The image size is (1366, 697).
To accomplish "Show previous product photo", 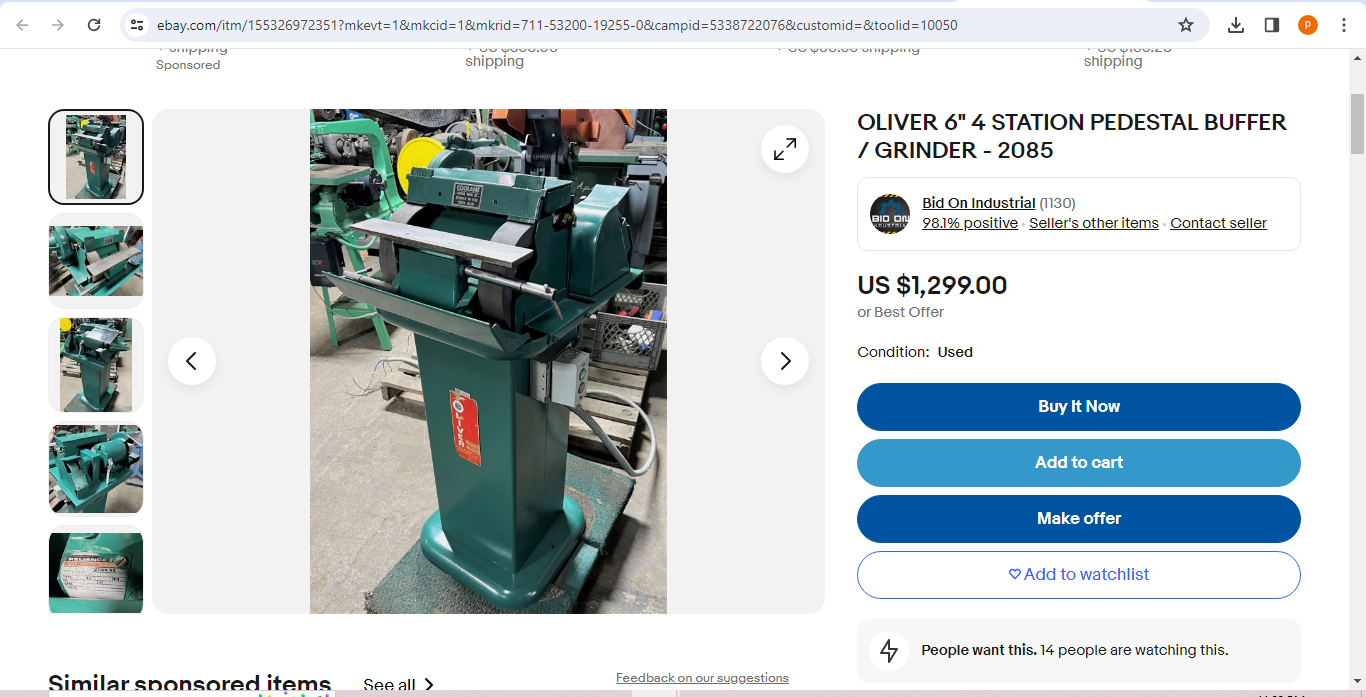I will (192, 361).
